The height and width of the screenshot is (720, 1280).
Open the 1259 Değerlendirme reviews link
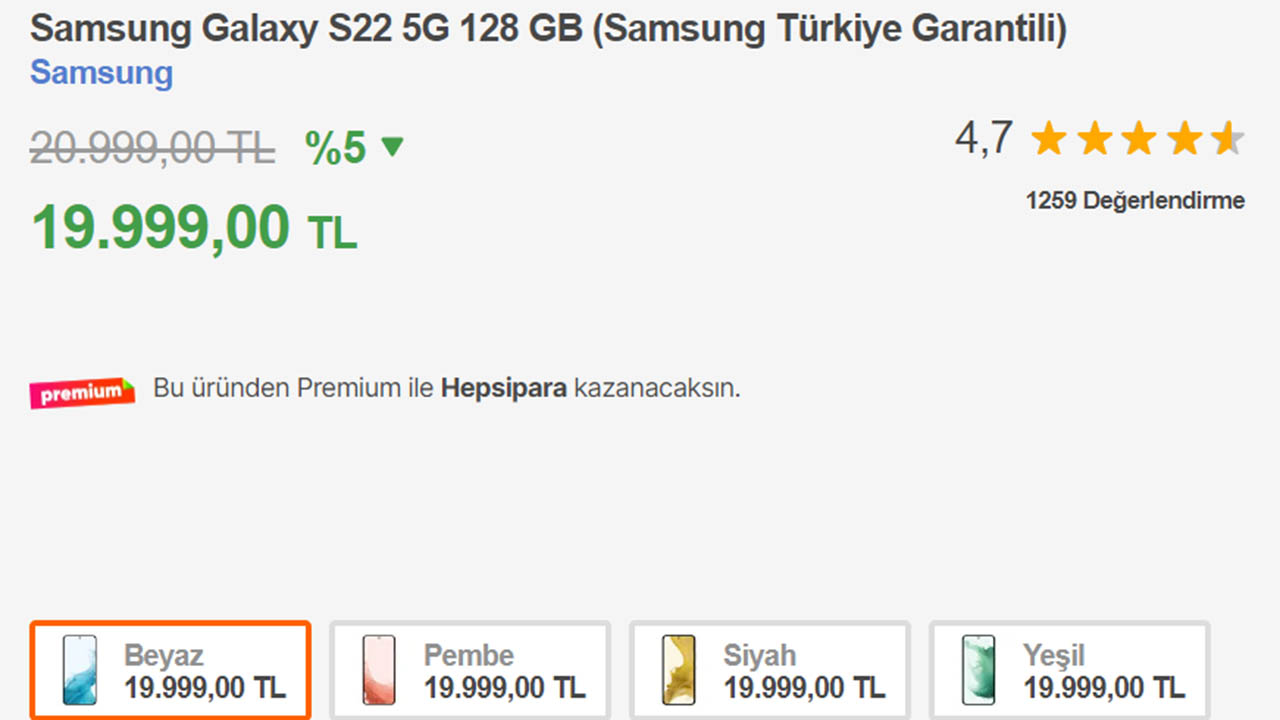(x=1135, y=201)
